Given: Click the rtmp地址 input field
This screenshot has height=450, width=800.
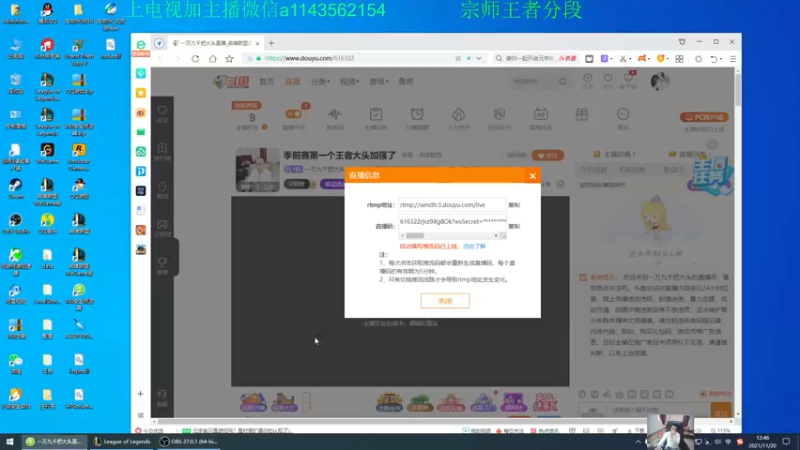Looking at the screenshot, I should click(452, 205).
